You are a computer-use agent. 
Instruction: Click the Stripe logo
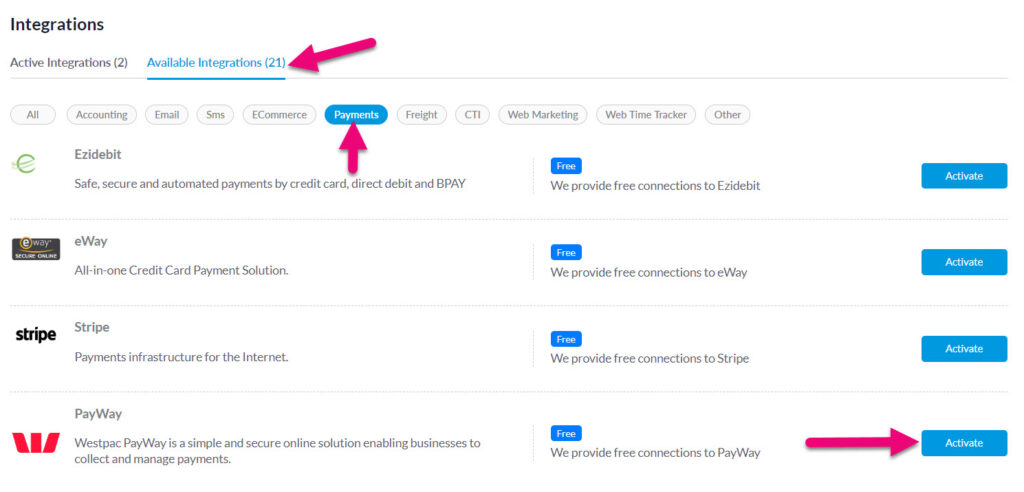click(36, 335)
